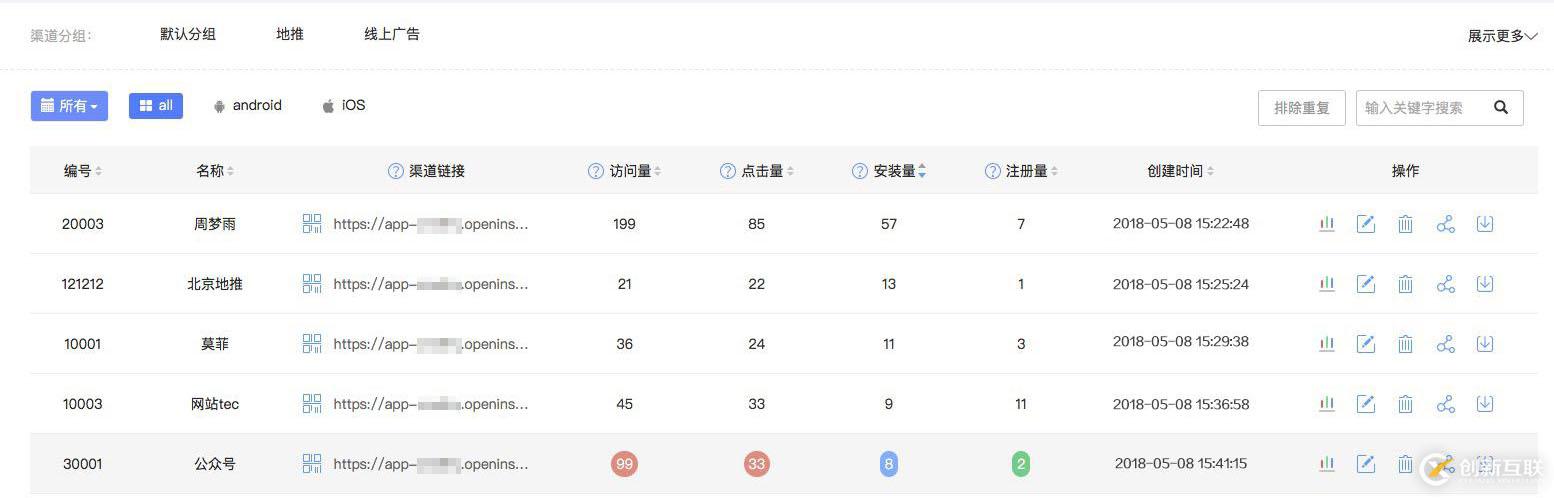The image size is (1554, 498).
Task: Click edit icon for 北京地推 row
Action: [1365, 284]
